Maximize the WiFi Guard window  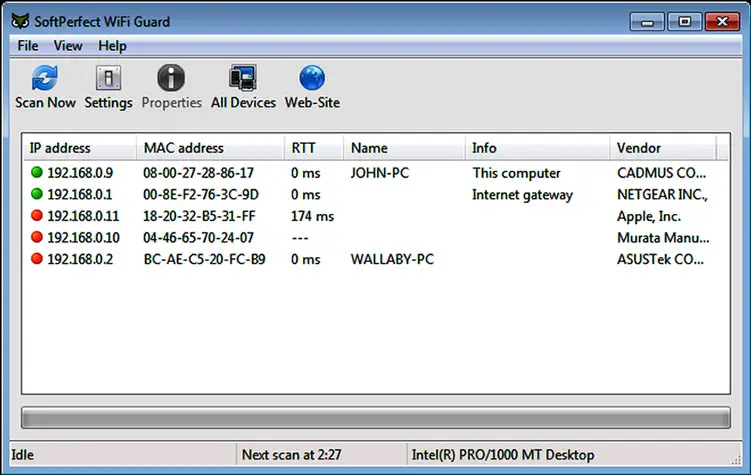(684, 22)
